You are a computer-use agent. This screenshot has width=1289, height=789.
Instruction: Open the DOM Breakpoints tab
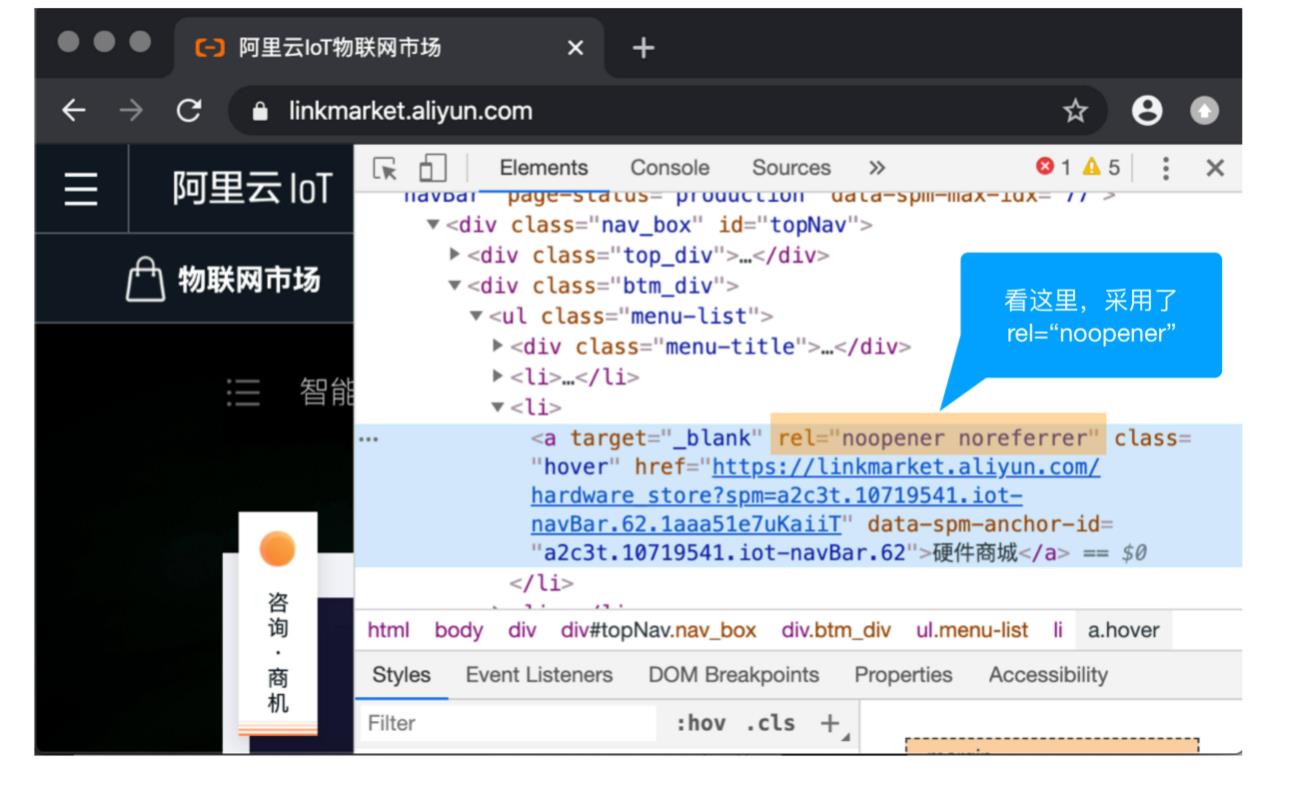tap(733, 675)
